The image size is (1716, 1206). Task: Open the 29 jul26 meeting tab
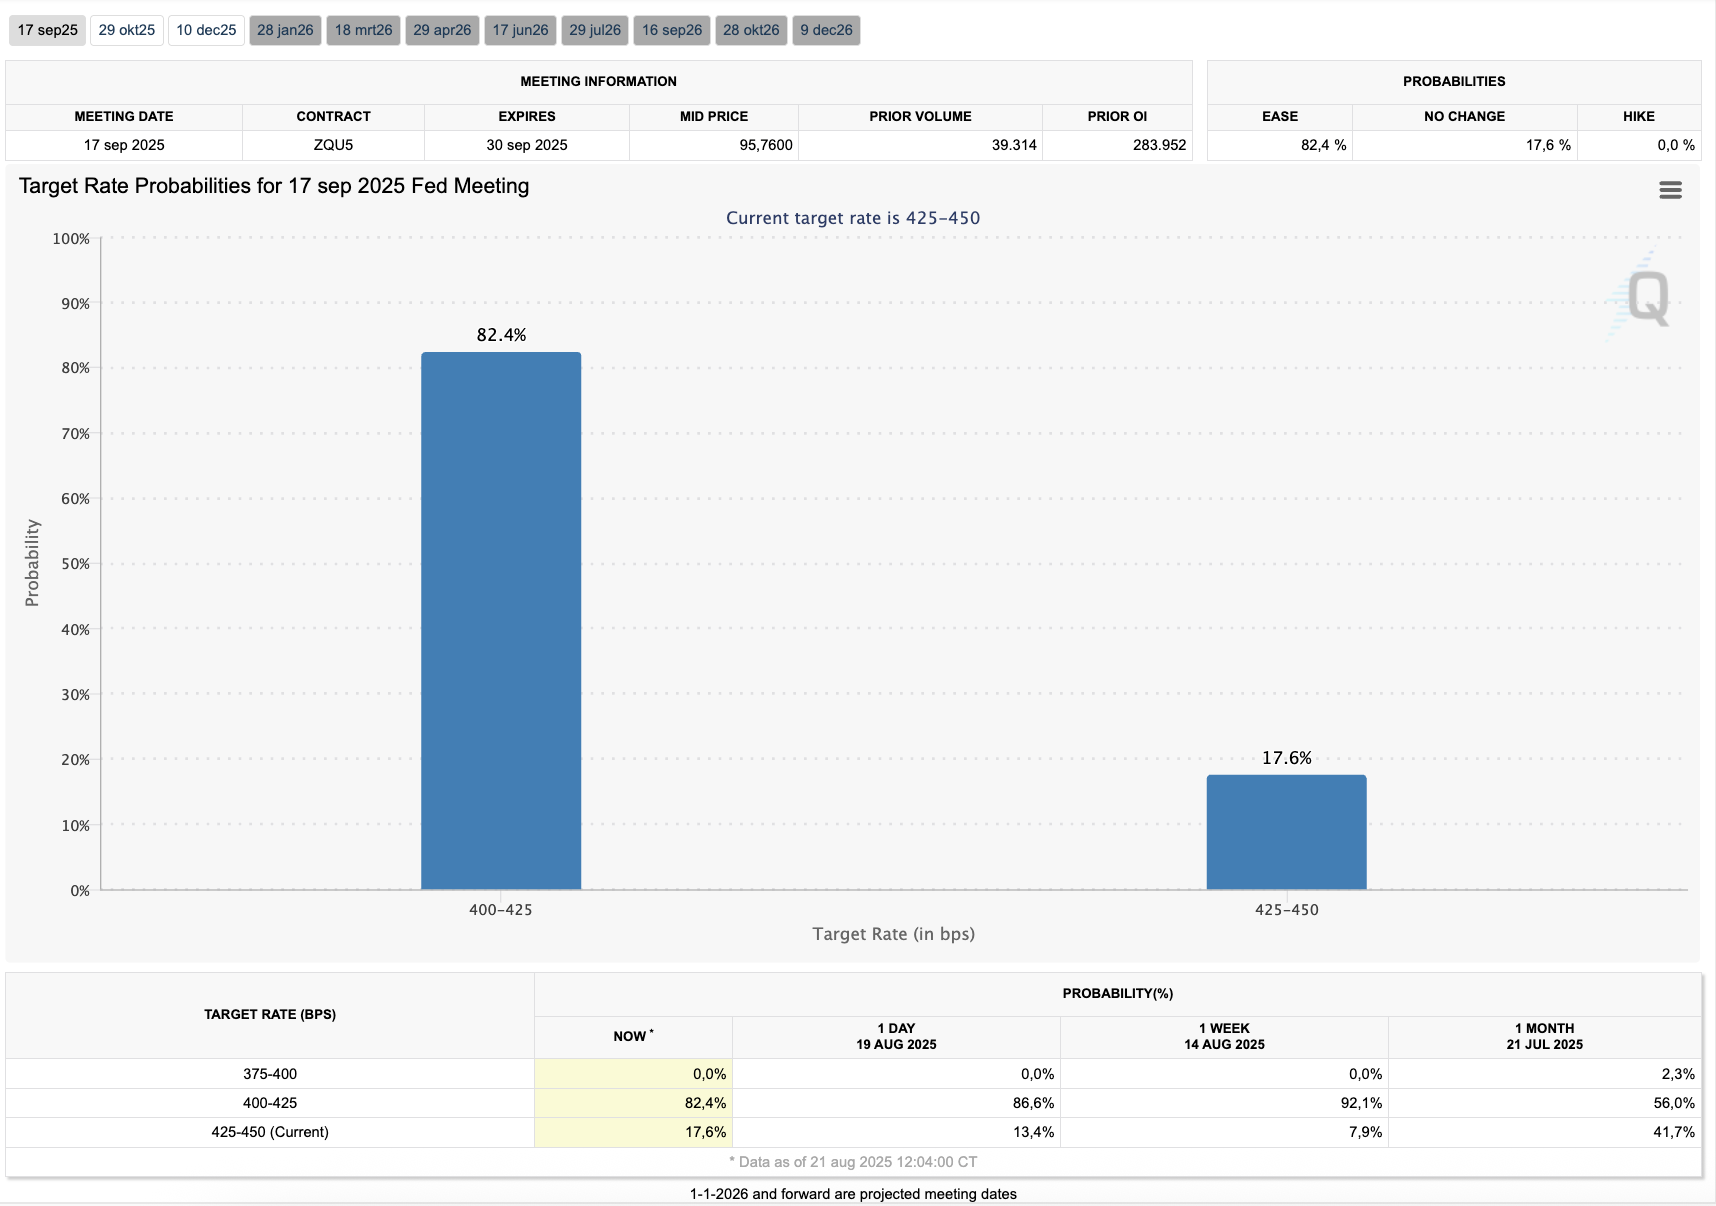click(595, 30)
